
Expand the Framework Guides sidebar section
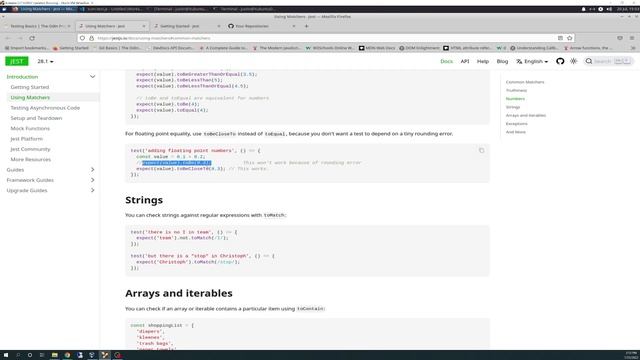[92, 180]
